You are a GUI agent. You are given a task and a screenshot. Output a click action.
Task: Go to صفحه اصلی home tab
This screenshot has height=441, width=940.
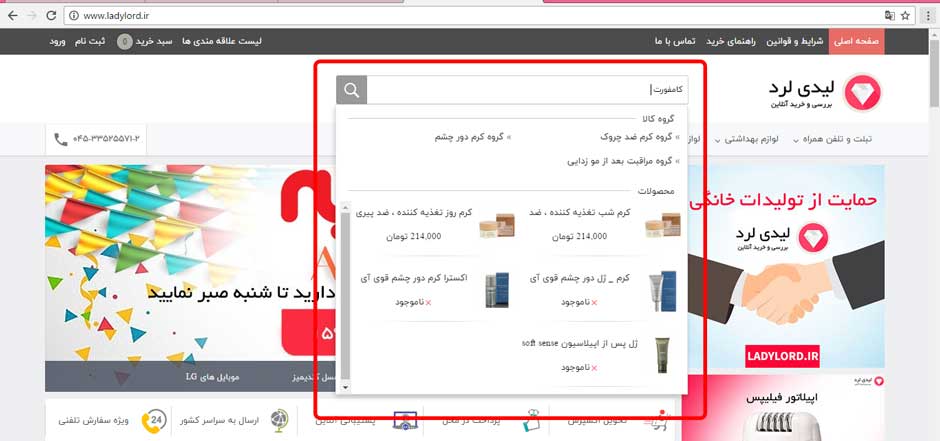pos(857,41)
